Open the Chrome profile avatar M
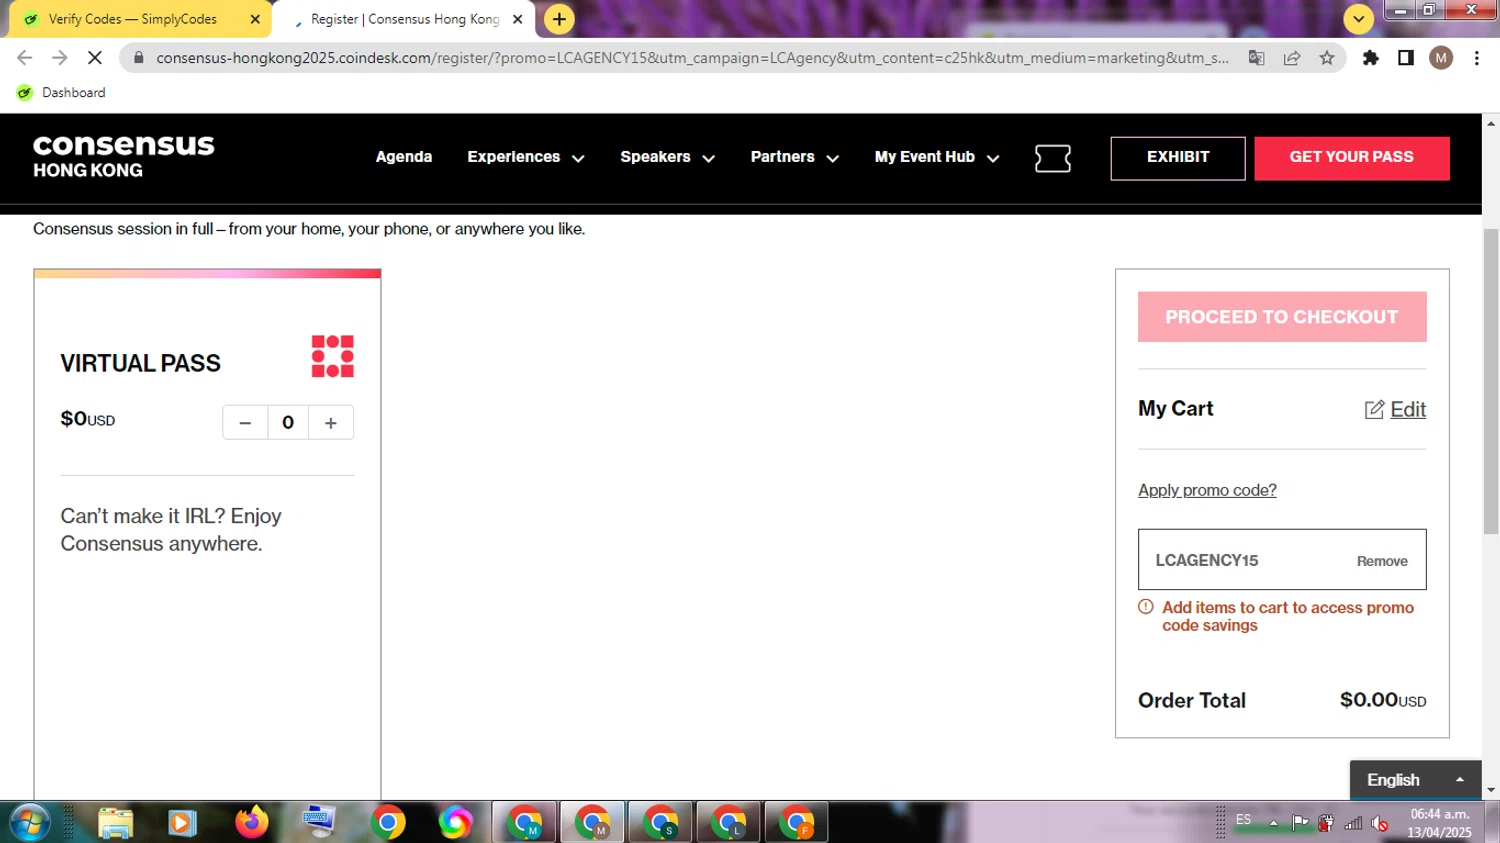1500x843 pixels. [x=1440, y=58]
